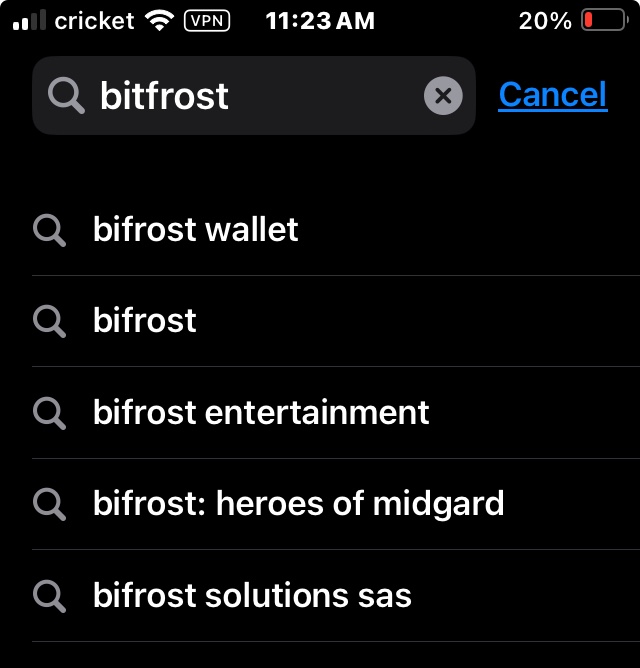Tap the magnifier beside bifrost solutions sas
The height and width of the screenshot is (668, 640).
(x=49, y=596)
